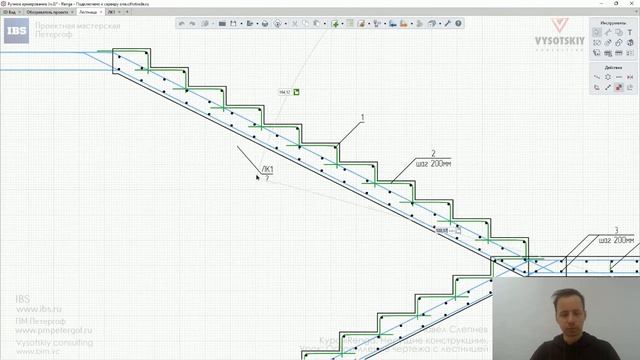
Task: Click the Redo arrow in the top toolbar
Action: [x=193, y=24]
